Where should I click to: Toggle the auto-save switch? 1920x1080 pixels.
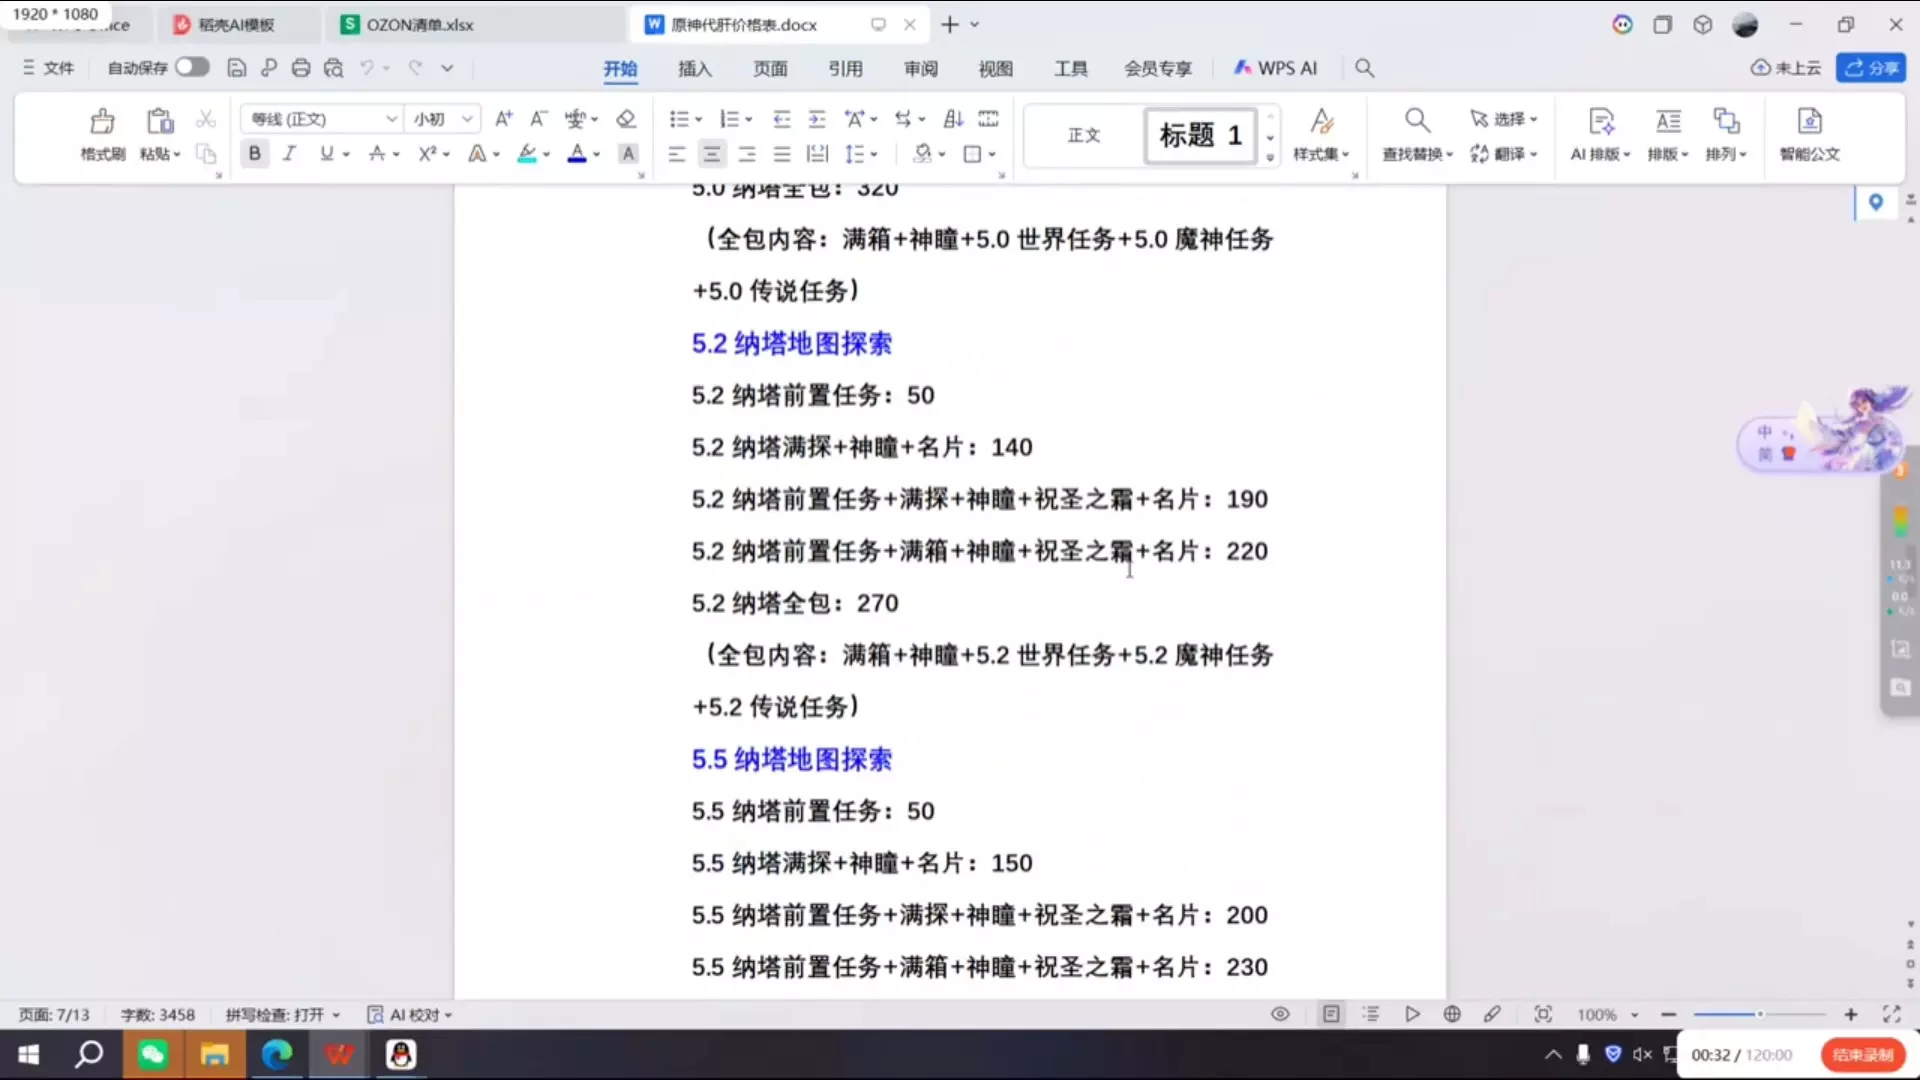point(192,67)
